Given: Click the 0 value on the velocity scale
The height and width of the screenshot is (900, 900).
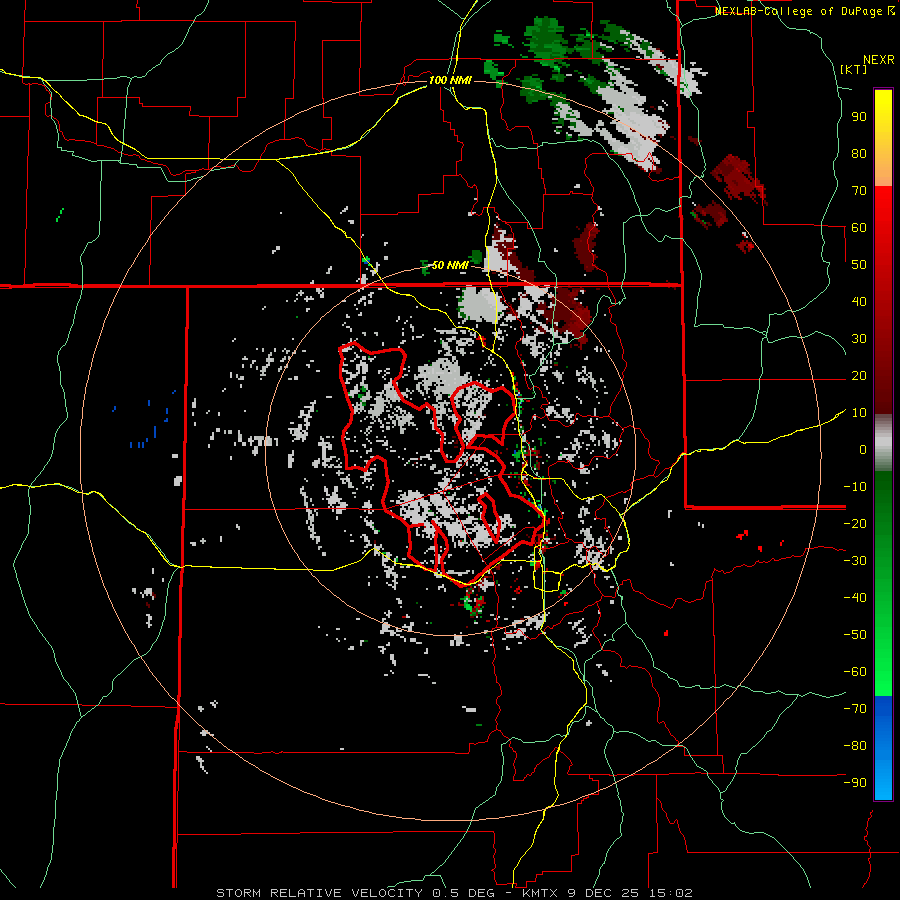Looking at the screenshot, I should [x=863, y=449].
